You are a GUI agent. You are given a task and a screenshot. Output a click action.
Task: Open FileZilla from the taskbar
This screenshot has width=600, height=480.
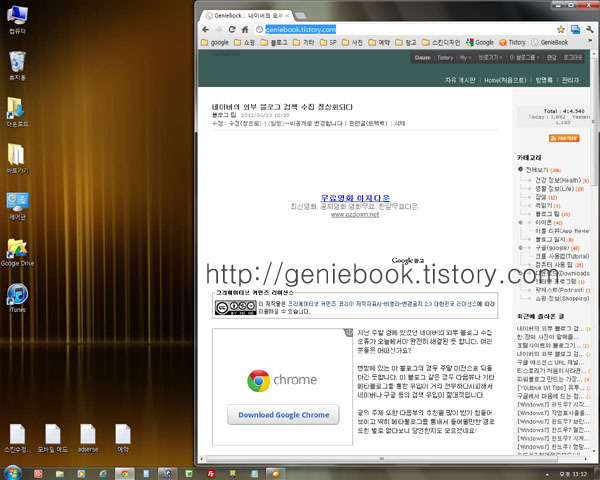tap(210, 474)
